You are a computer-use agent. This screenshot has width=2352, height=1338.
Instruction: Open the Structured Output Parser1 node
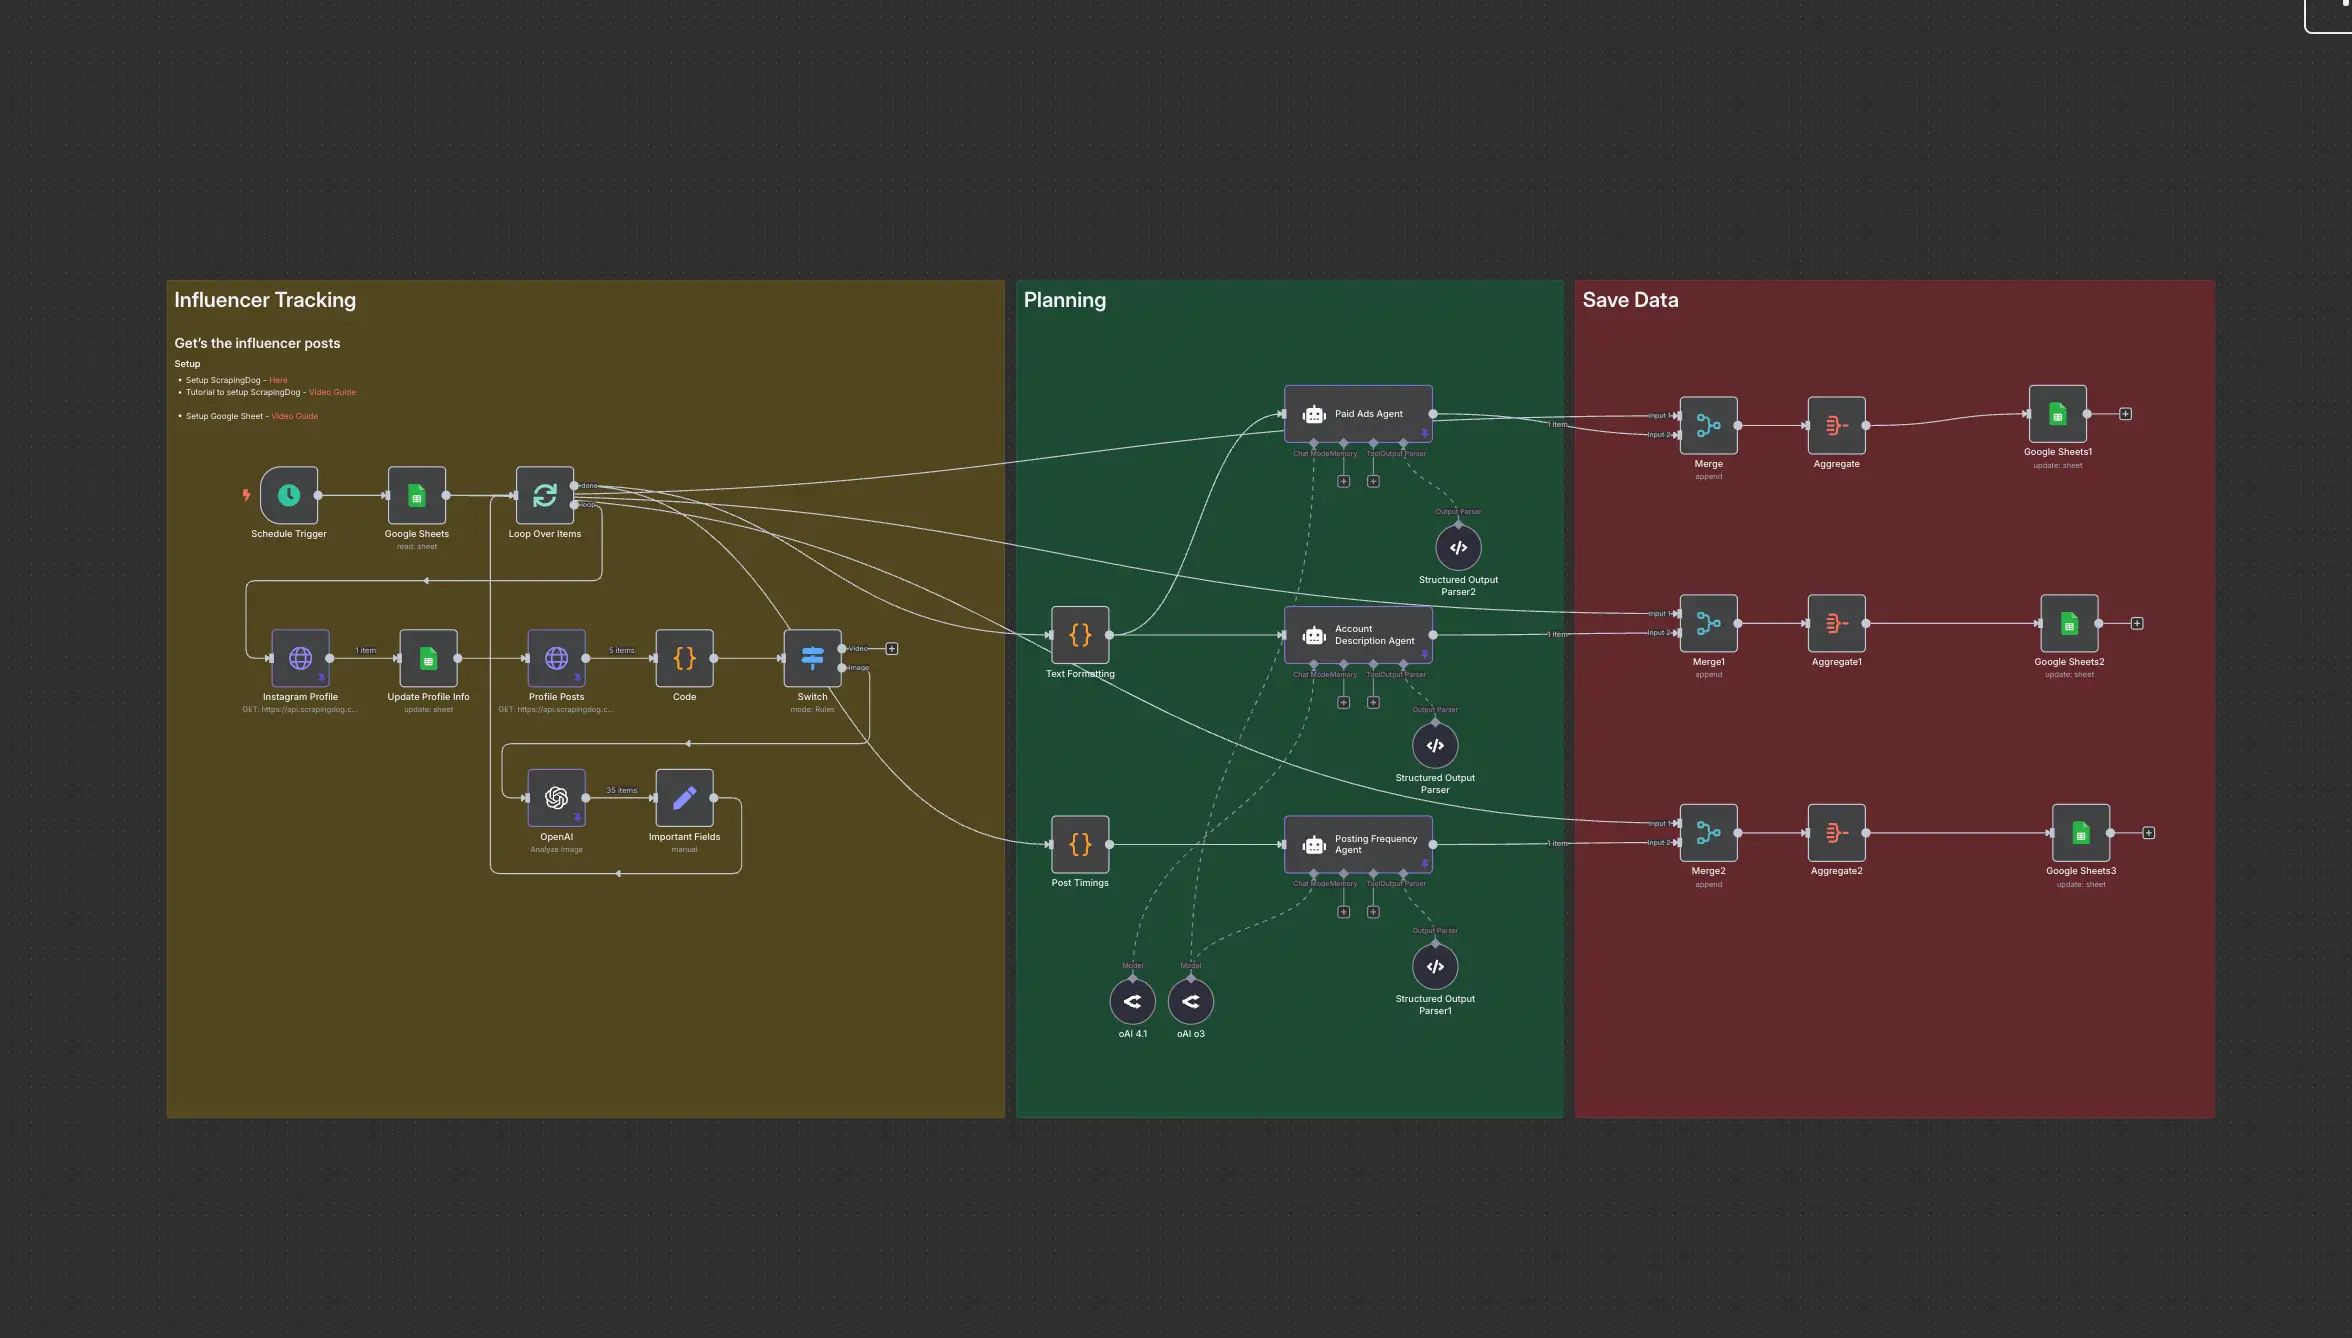pyautogui.click(x=1435, y=967)
